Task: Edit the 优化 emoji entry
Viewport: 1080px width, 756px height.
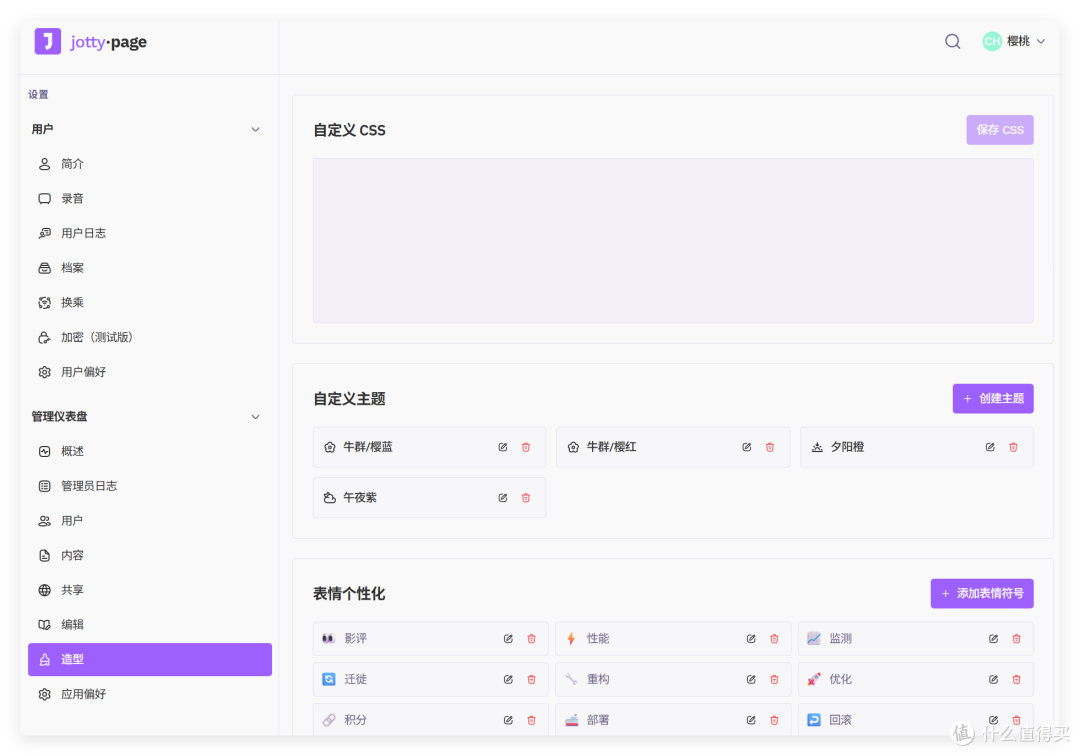Action: pyautogui.click(x=993, y=680)
